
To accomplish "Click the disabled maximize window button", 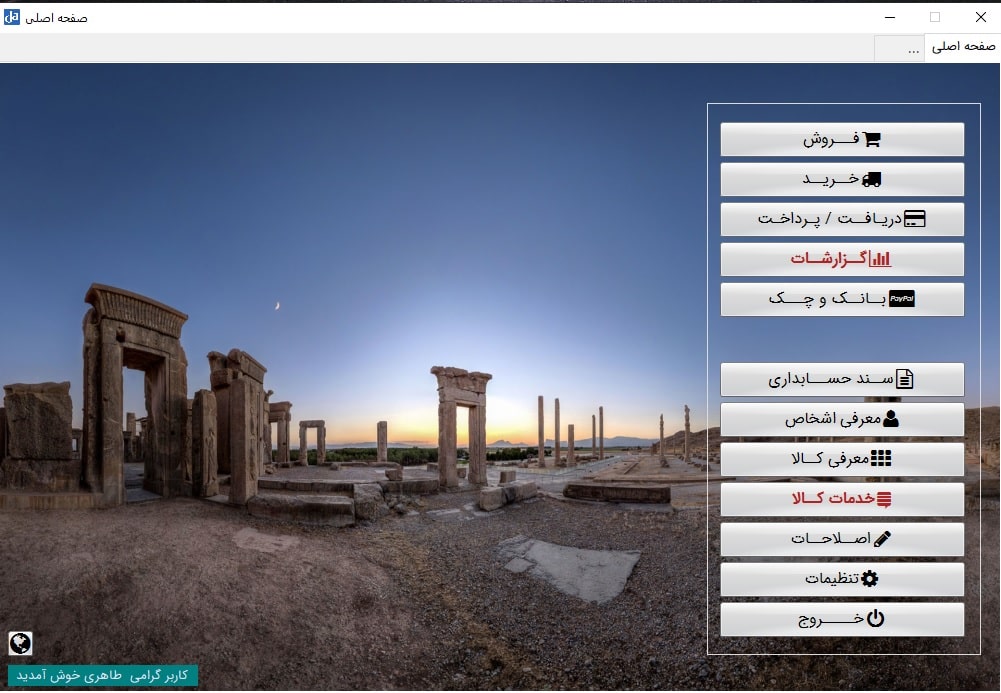I will pos(935,17).
